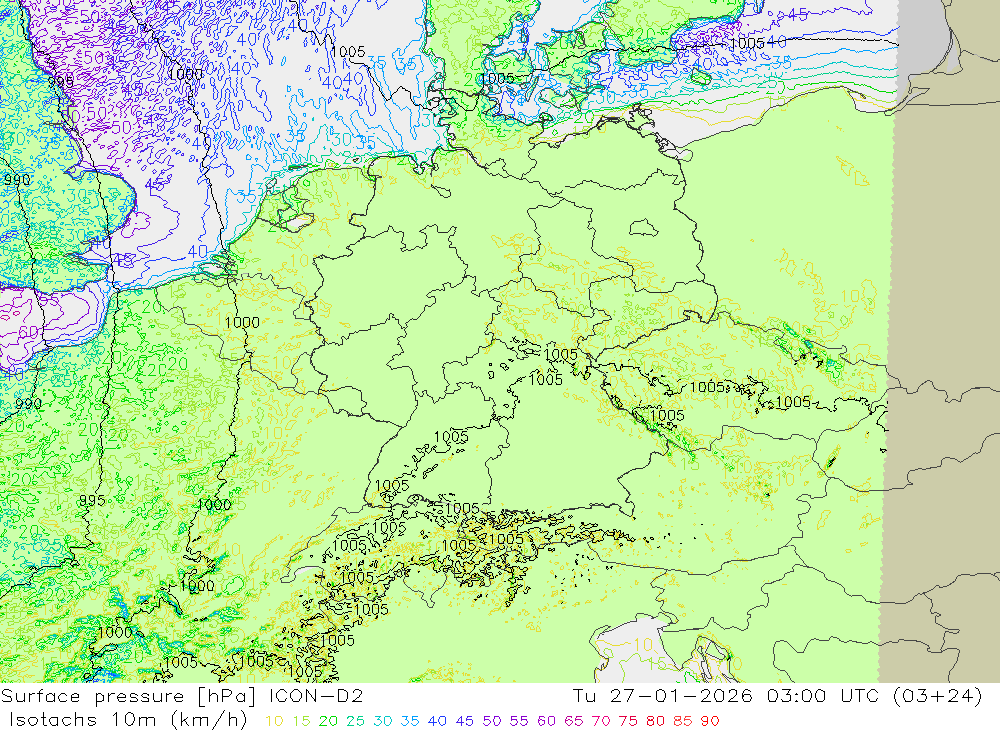
Task: Click the purple '50' legend value in bottom scale
Action: (x=492, y=722)
